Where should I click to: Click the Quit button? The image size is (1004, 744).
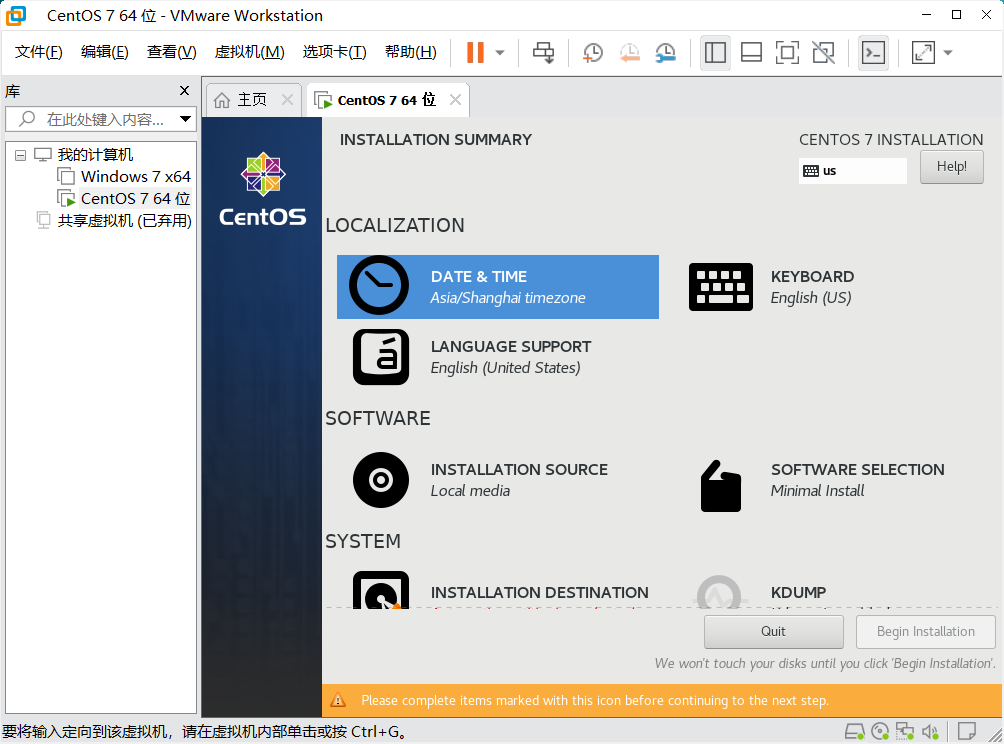pyautogui.click(x=773, y=632)
